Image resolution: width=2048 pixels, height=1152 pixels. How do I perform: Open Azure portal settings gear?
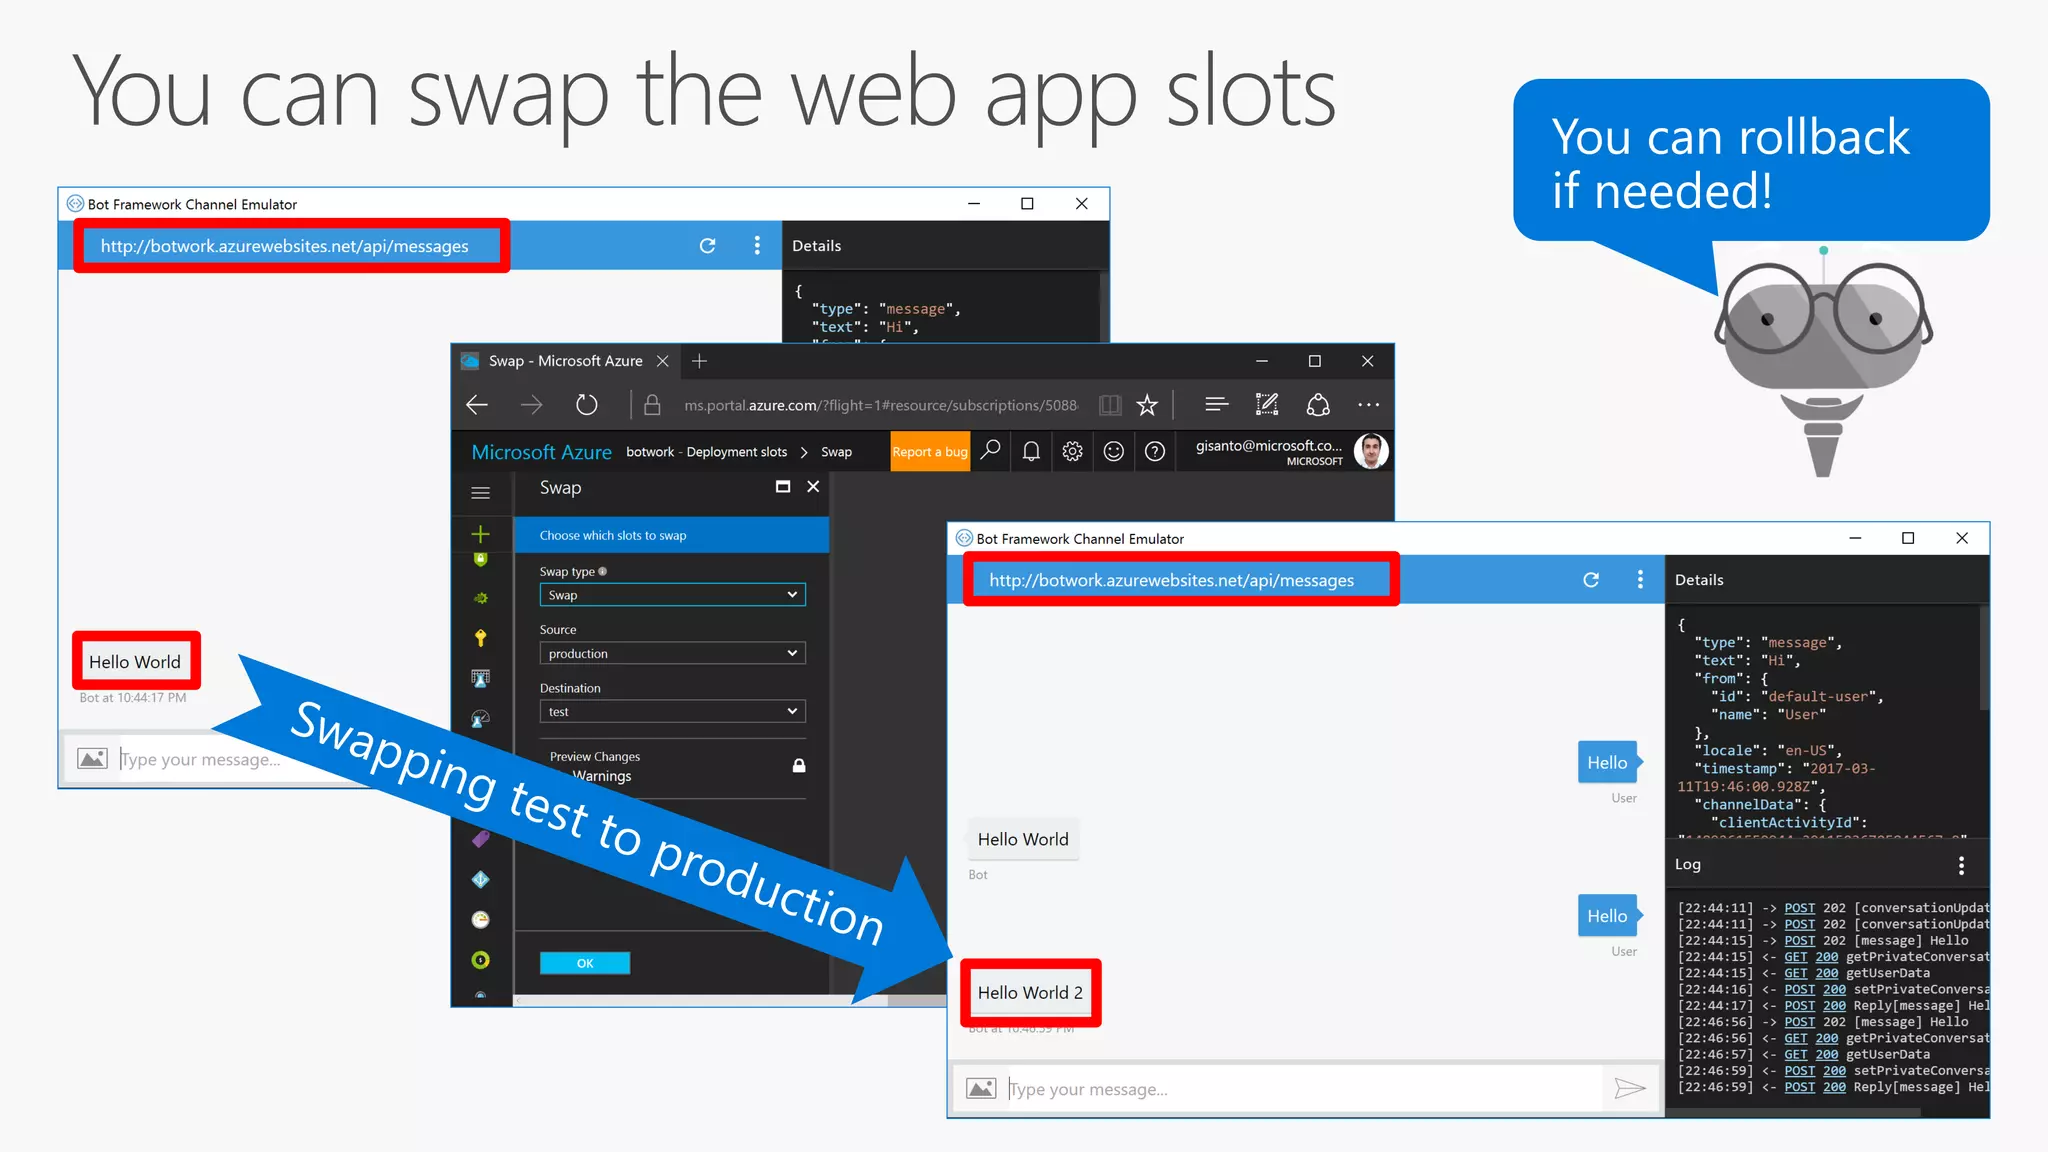pyautogui.click(x=1072, y=452)
